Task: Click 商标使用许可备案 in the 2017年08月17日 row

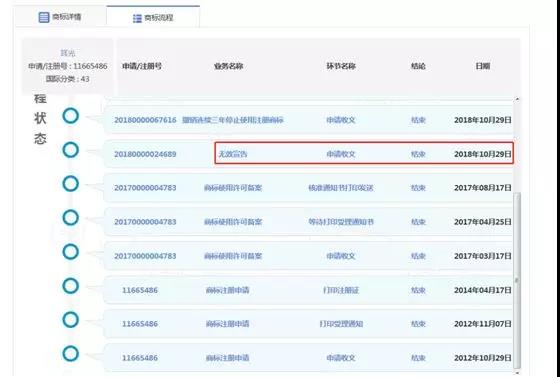Action: tap(233, 188)
